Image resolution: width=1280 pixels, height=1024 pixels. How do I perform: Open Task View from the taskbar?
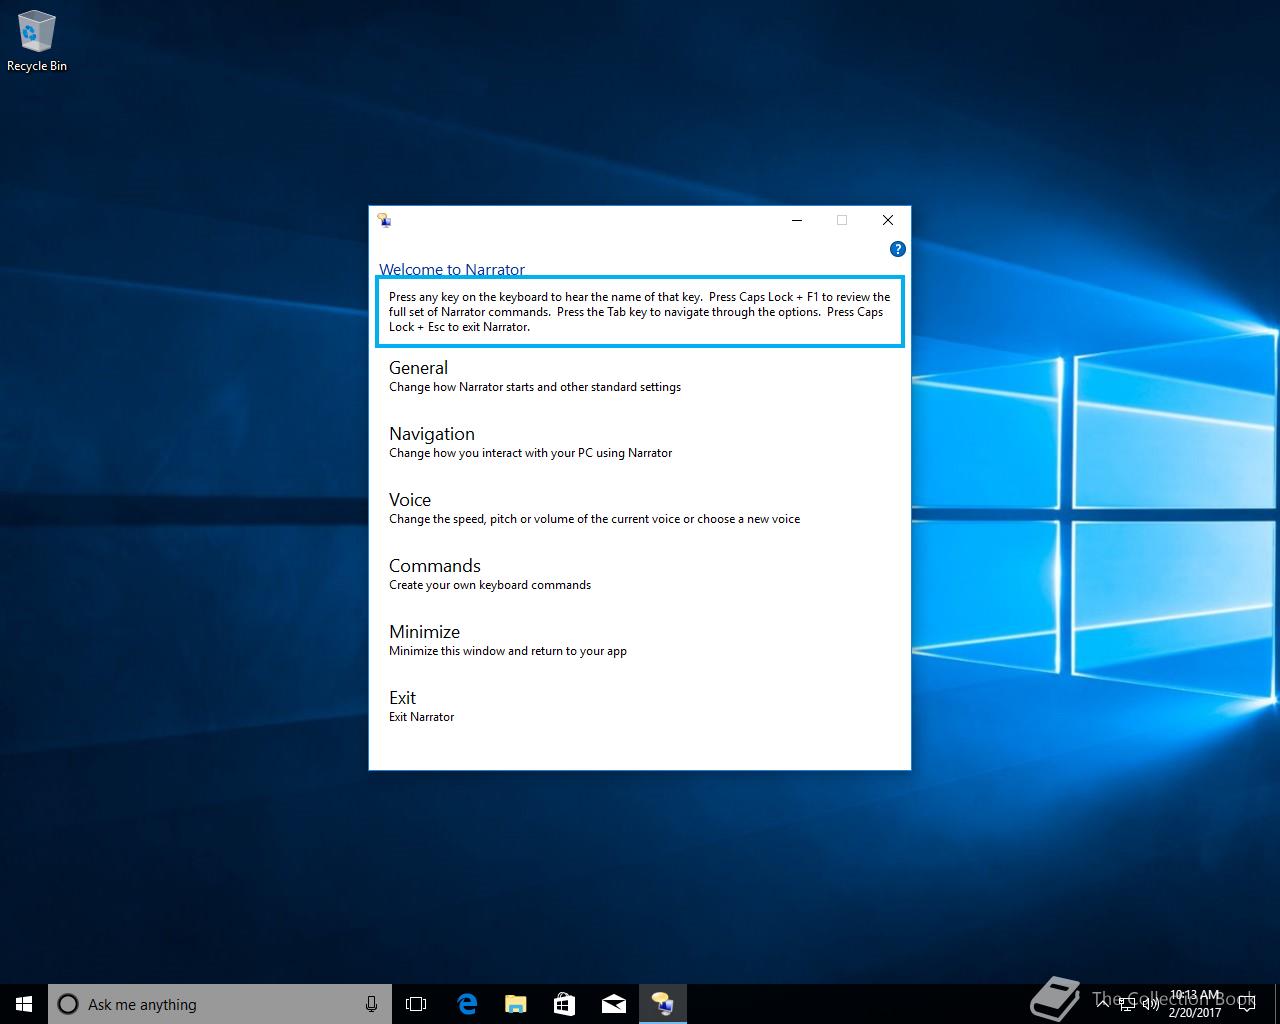point(416,1004)
